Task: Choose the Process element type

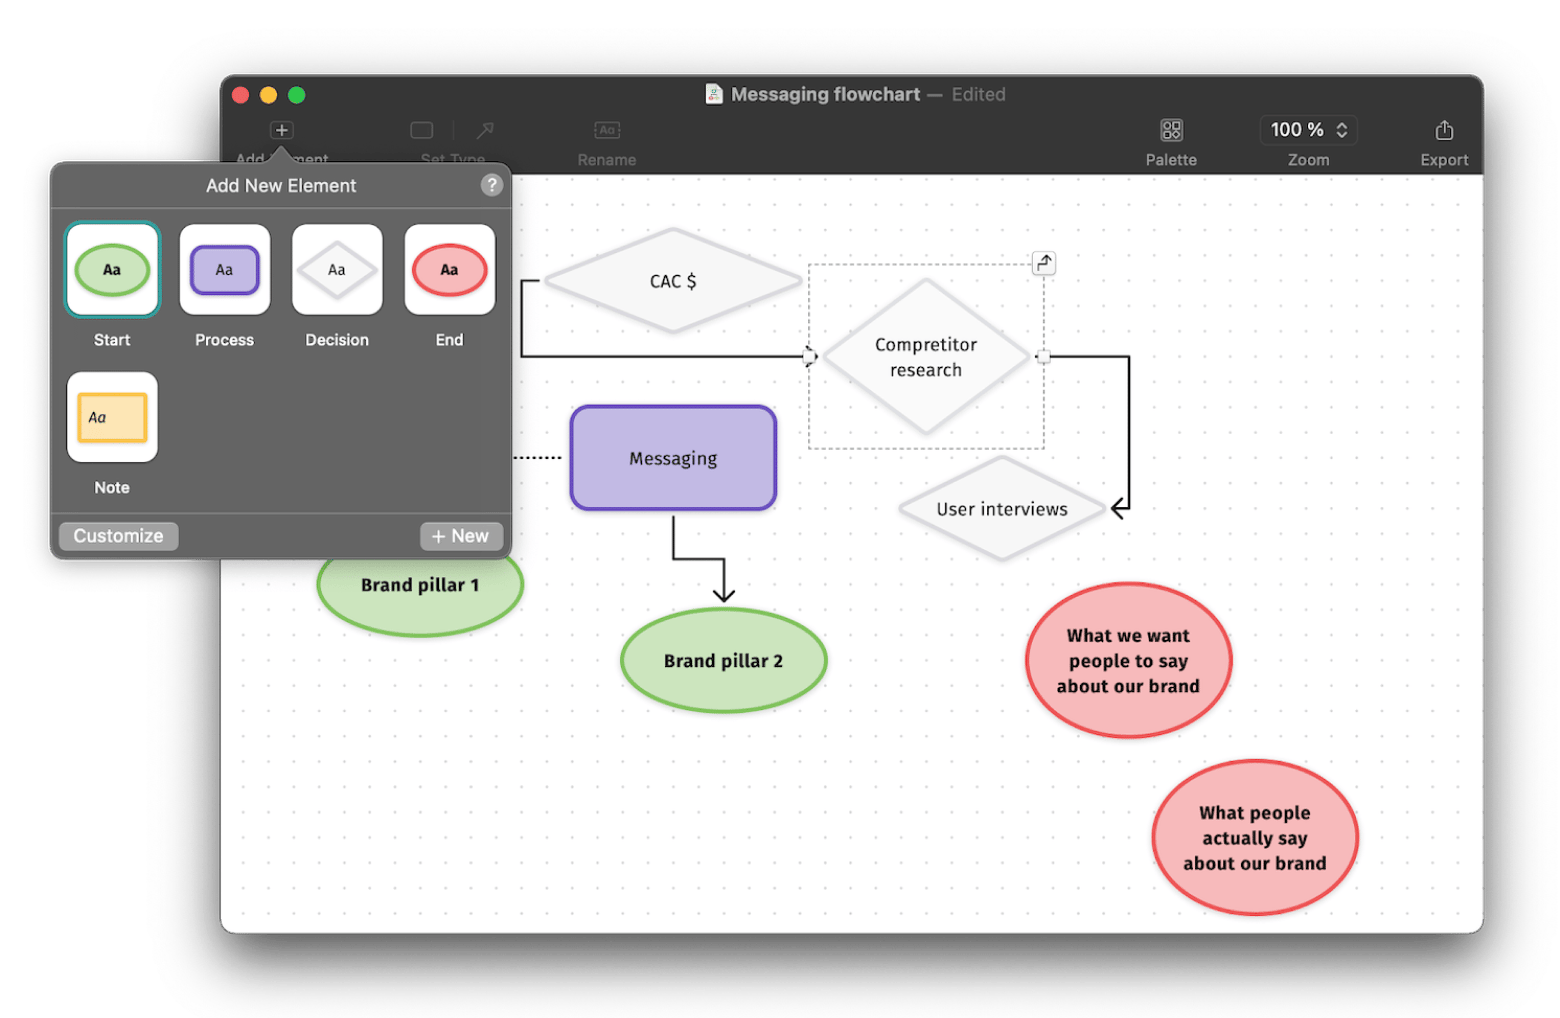Action: [x=225, y=270]
